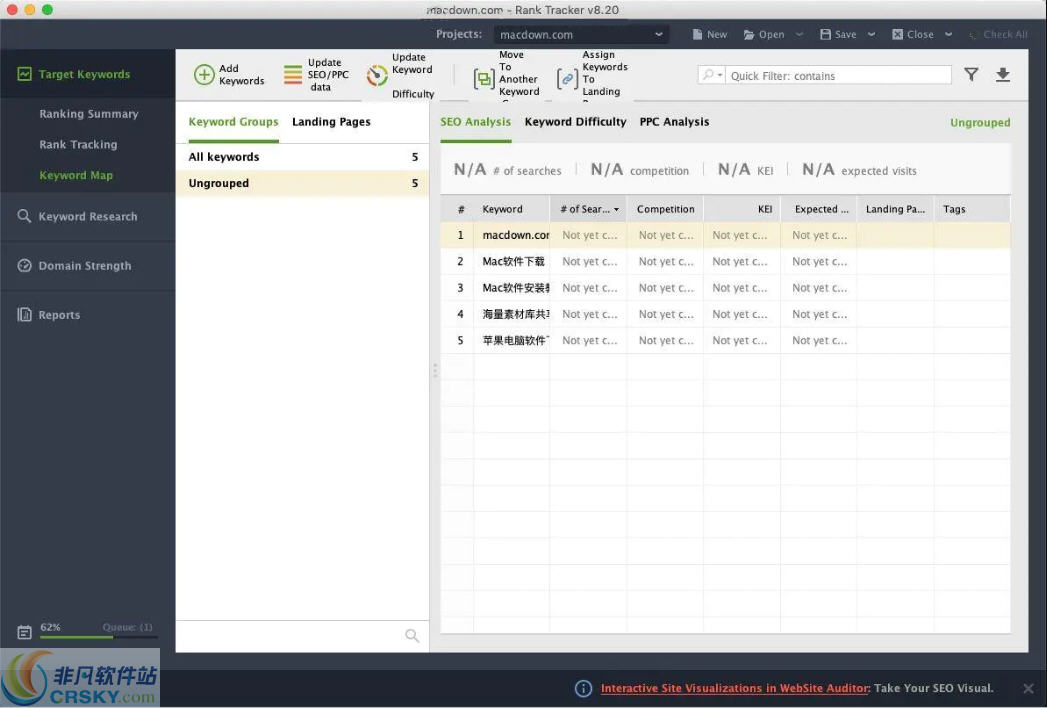Dismiss the bottom banner with X
Screen dimensions: 1047x708
click(1028, 688)
